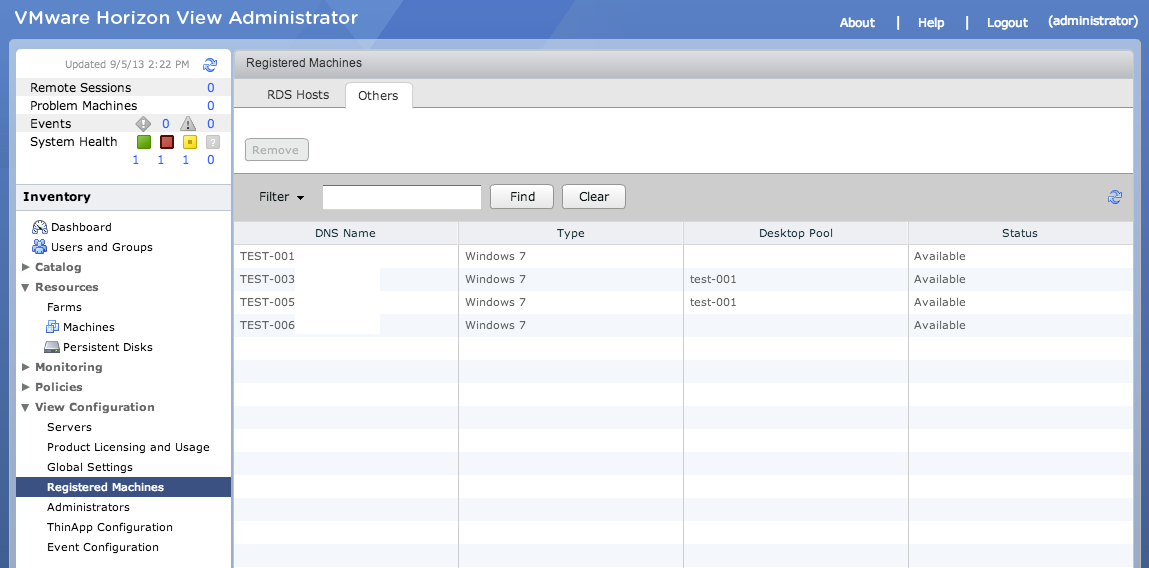The image size is (1149, 568).
Task: Refresh the Registered Machines table icon
Action: 1115,196
